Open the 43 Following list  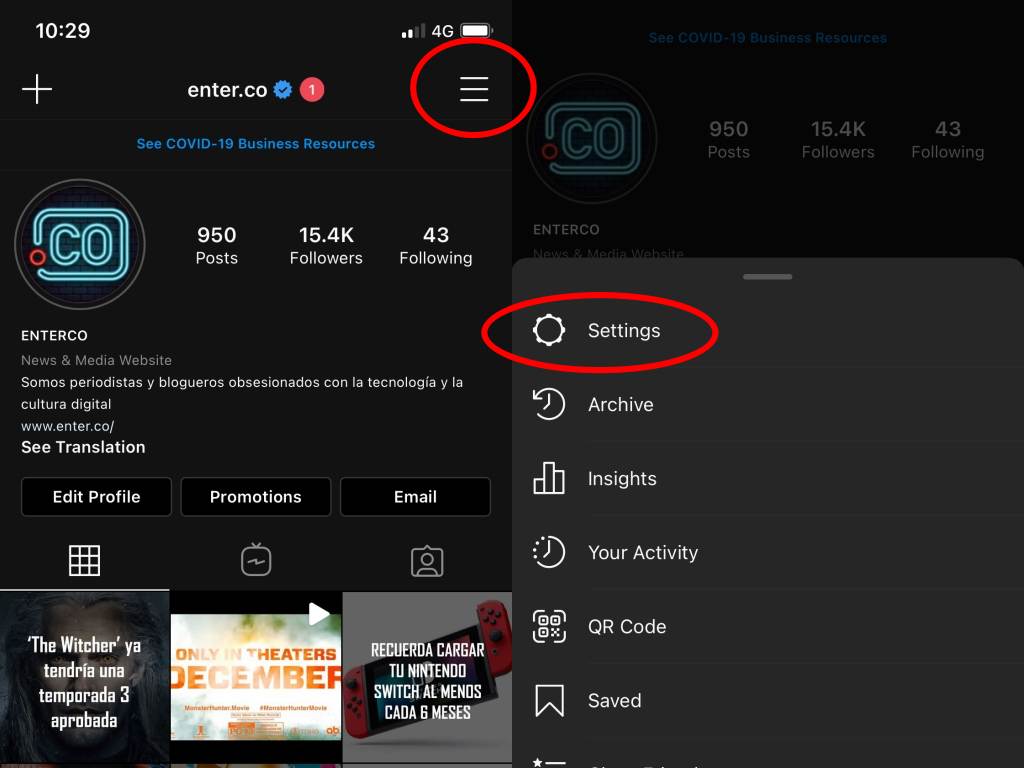click(x=436, y=245)
